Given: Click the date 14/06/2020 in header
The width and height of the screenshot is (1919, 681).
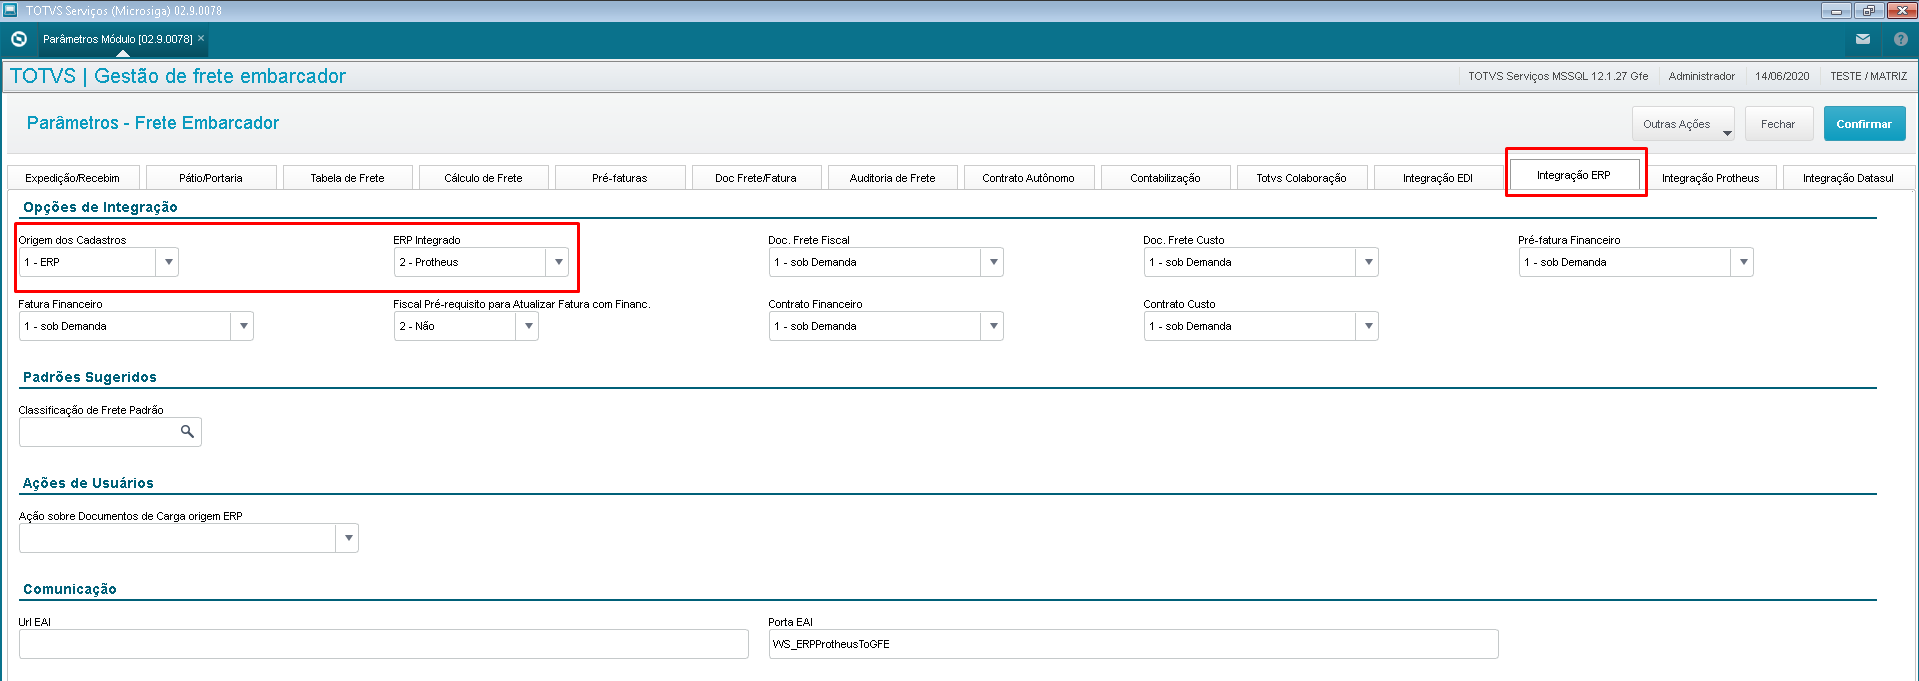Looking at the screenshot, I should pos(1782,76).
